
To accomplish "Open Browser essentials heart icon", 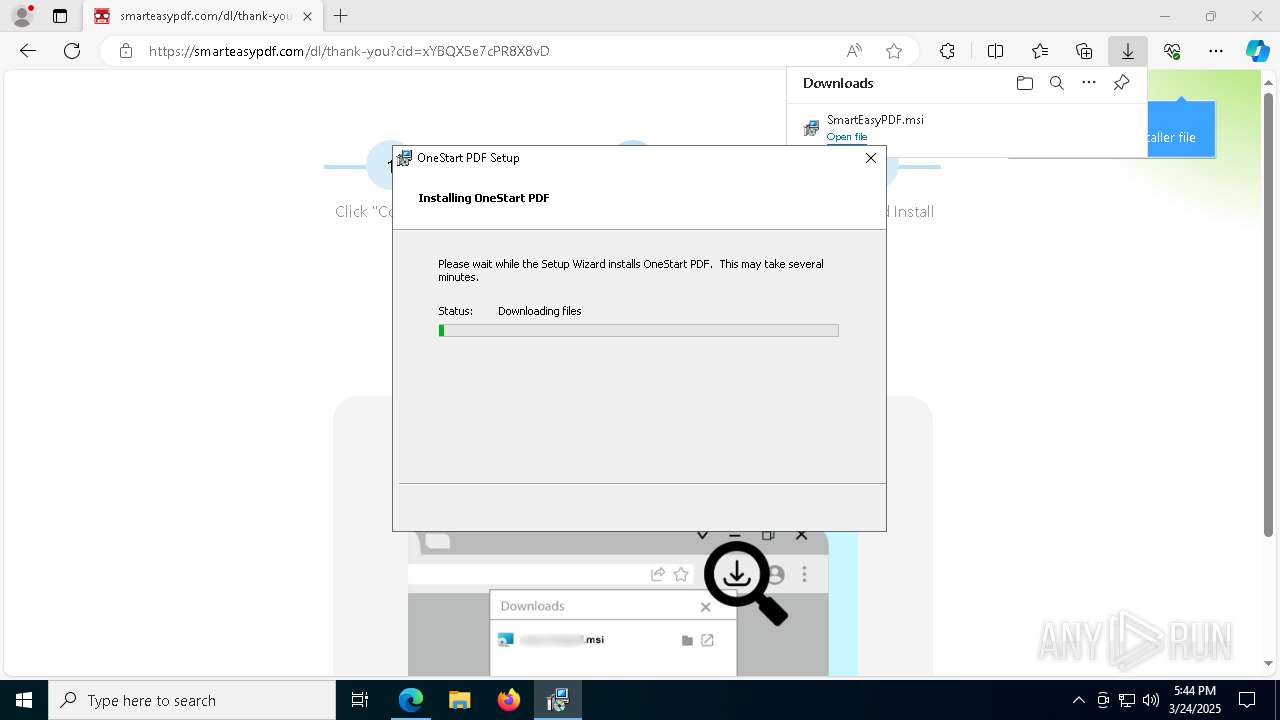I will pos(1172,51).
